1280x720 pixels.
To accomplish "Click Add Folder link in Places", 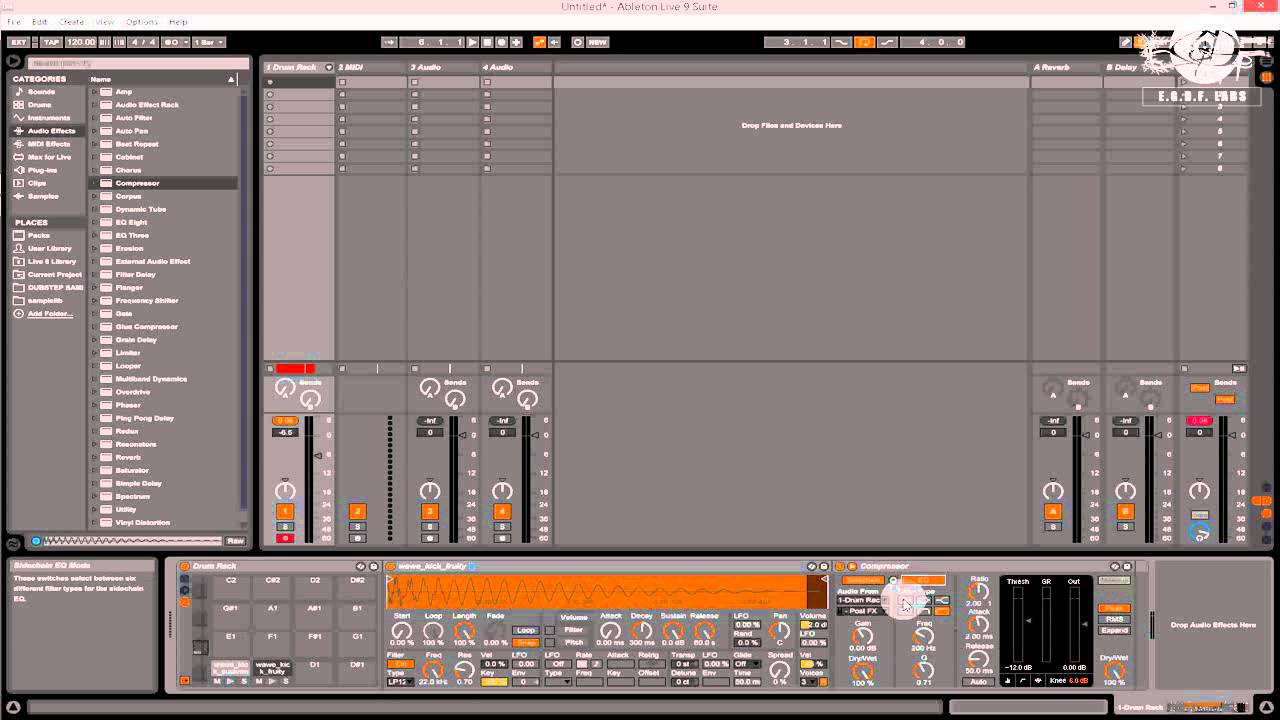I will coord(49,313).
